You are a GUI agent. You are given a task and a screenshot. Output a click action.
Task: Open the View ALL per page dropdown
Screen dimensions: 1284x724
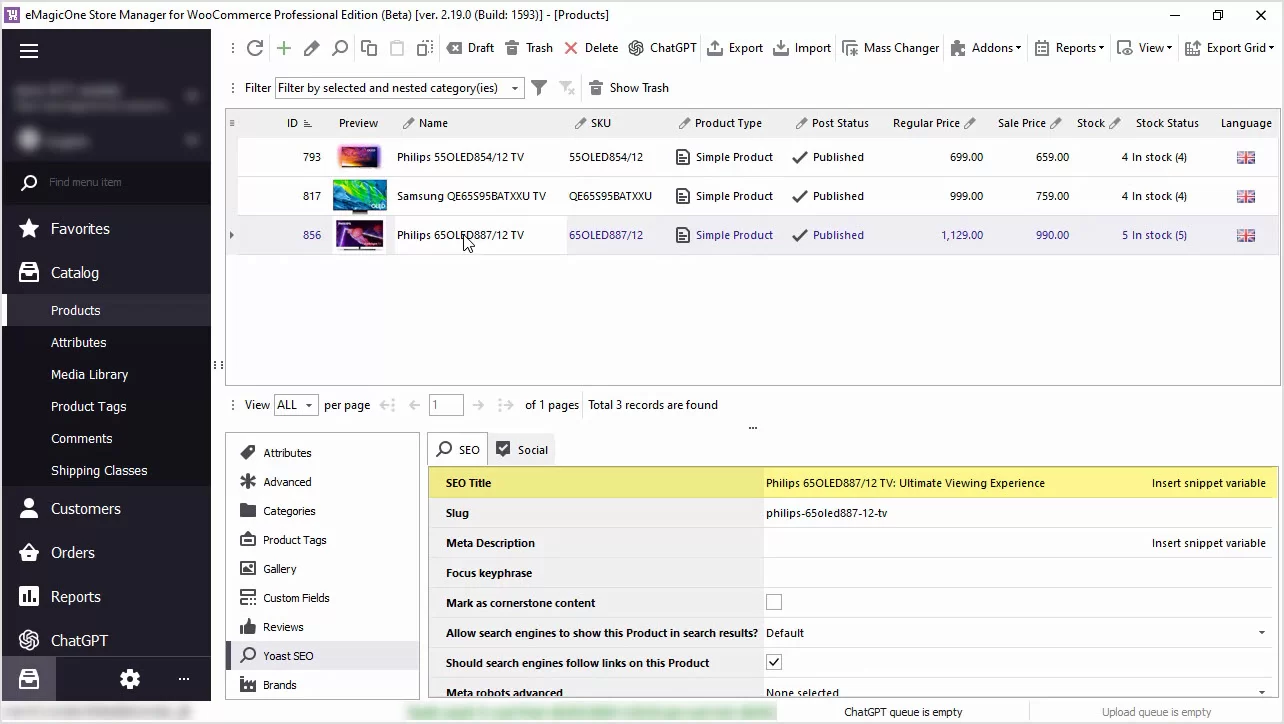(x=296, y=405)
